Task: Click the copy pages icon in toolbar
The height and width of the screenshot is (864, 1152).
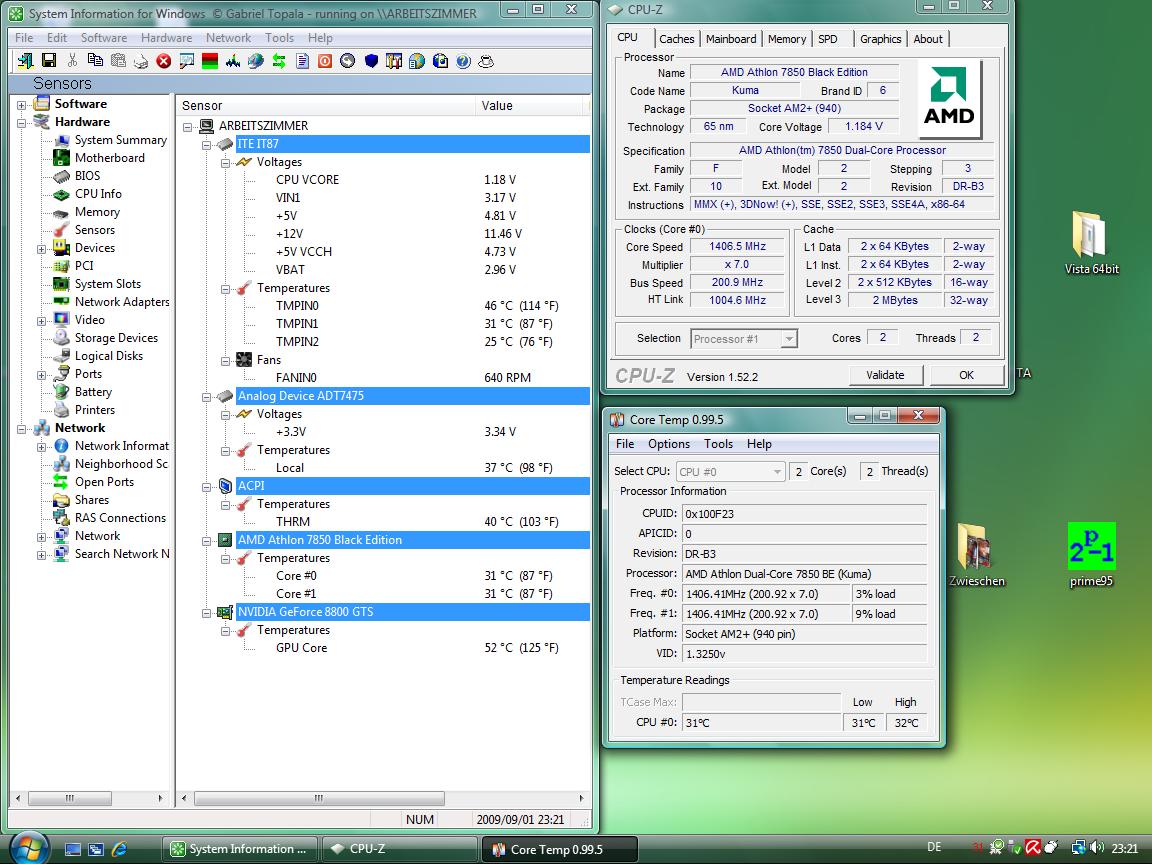Action: (95, 61)
